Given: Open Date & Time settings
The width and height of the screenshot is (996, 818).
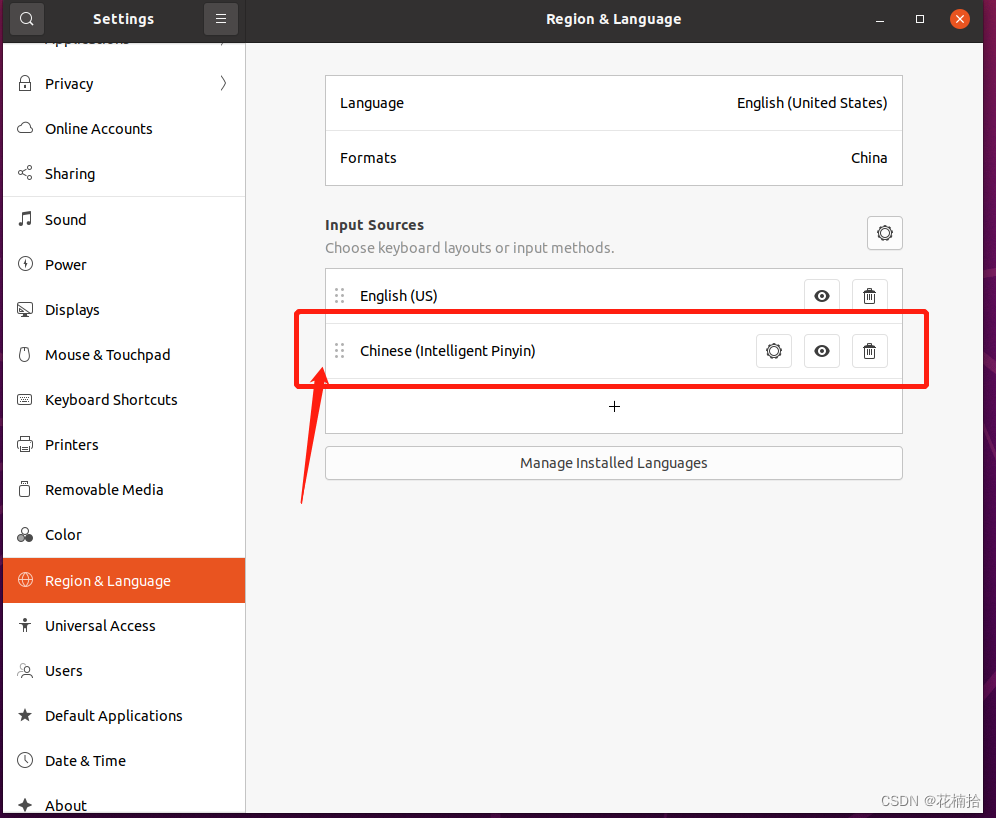Looking at the screenshot, I should pos(124,761).
